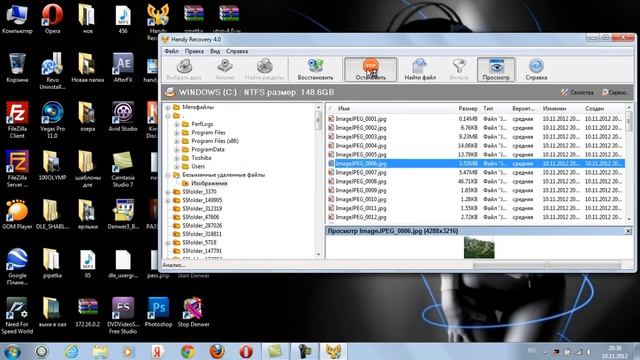Expand the PerfLogs folder node
This screenshot has width=640, height=360.
point(177,124)
